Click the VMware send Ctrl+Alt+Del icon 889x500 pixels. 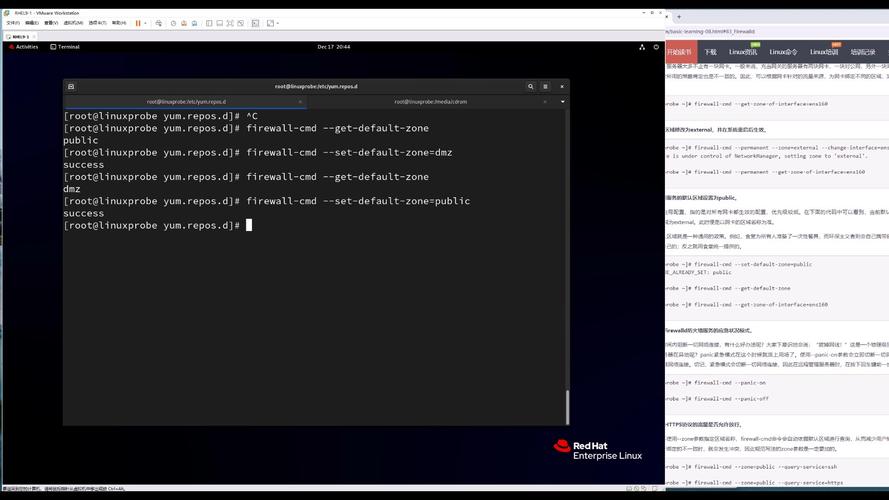click(160, 23)
